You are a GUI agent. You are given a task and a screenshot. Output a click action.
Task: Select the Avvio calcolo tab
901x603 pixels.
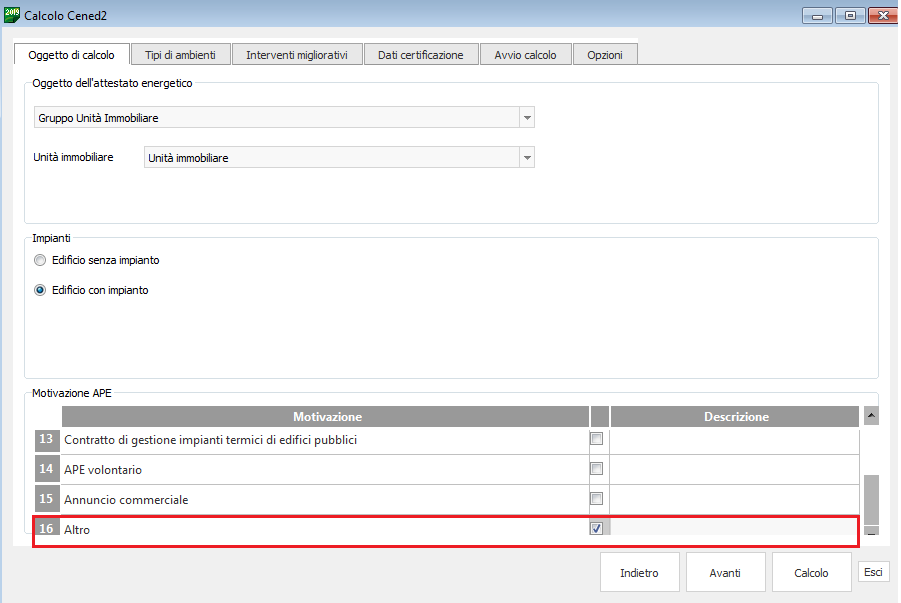click(x=525, y=55)
